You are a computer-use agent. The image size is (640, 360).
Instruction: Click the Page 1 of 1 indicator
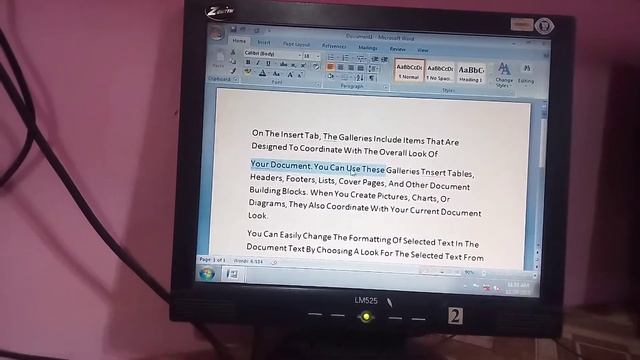tap(212, 259)
